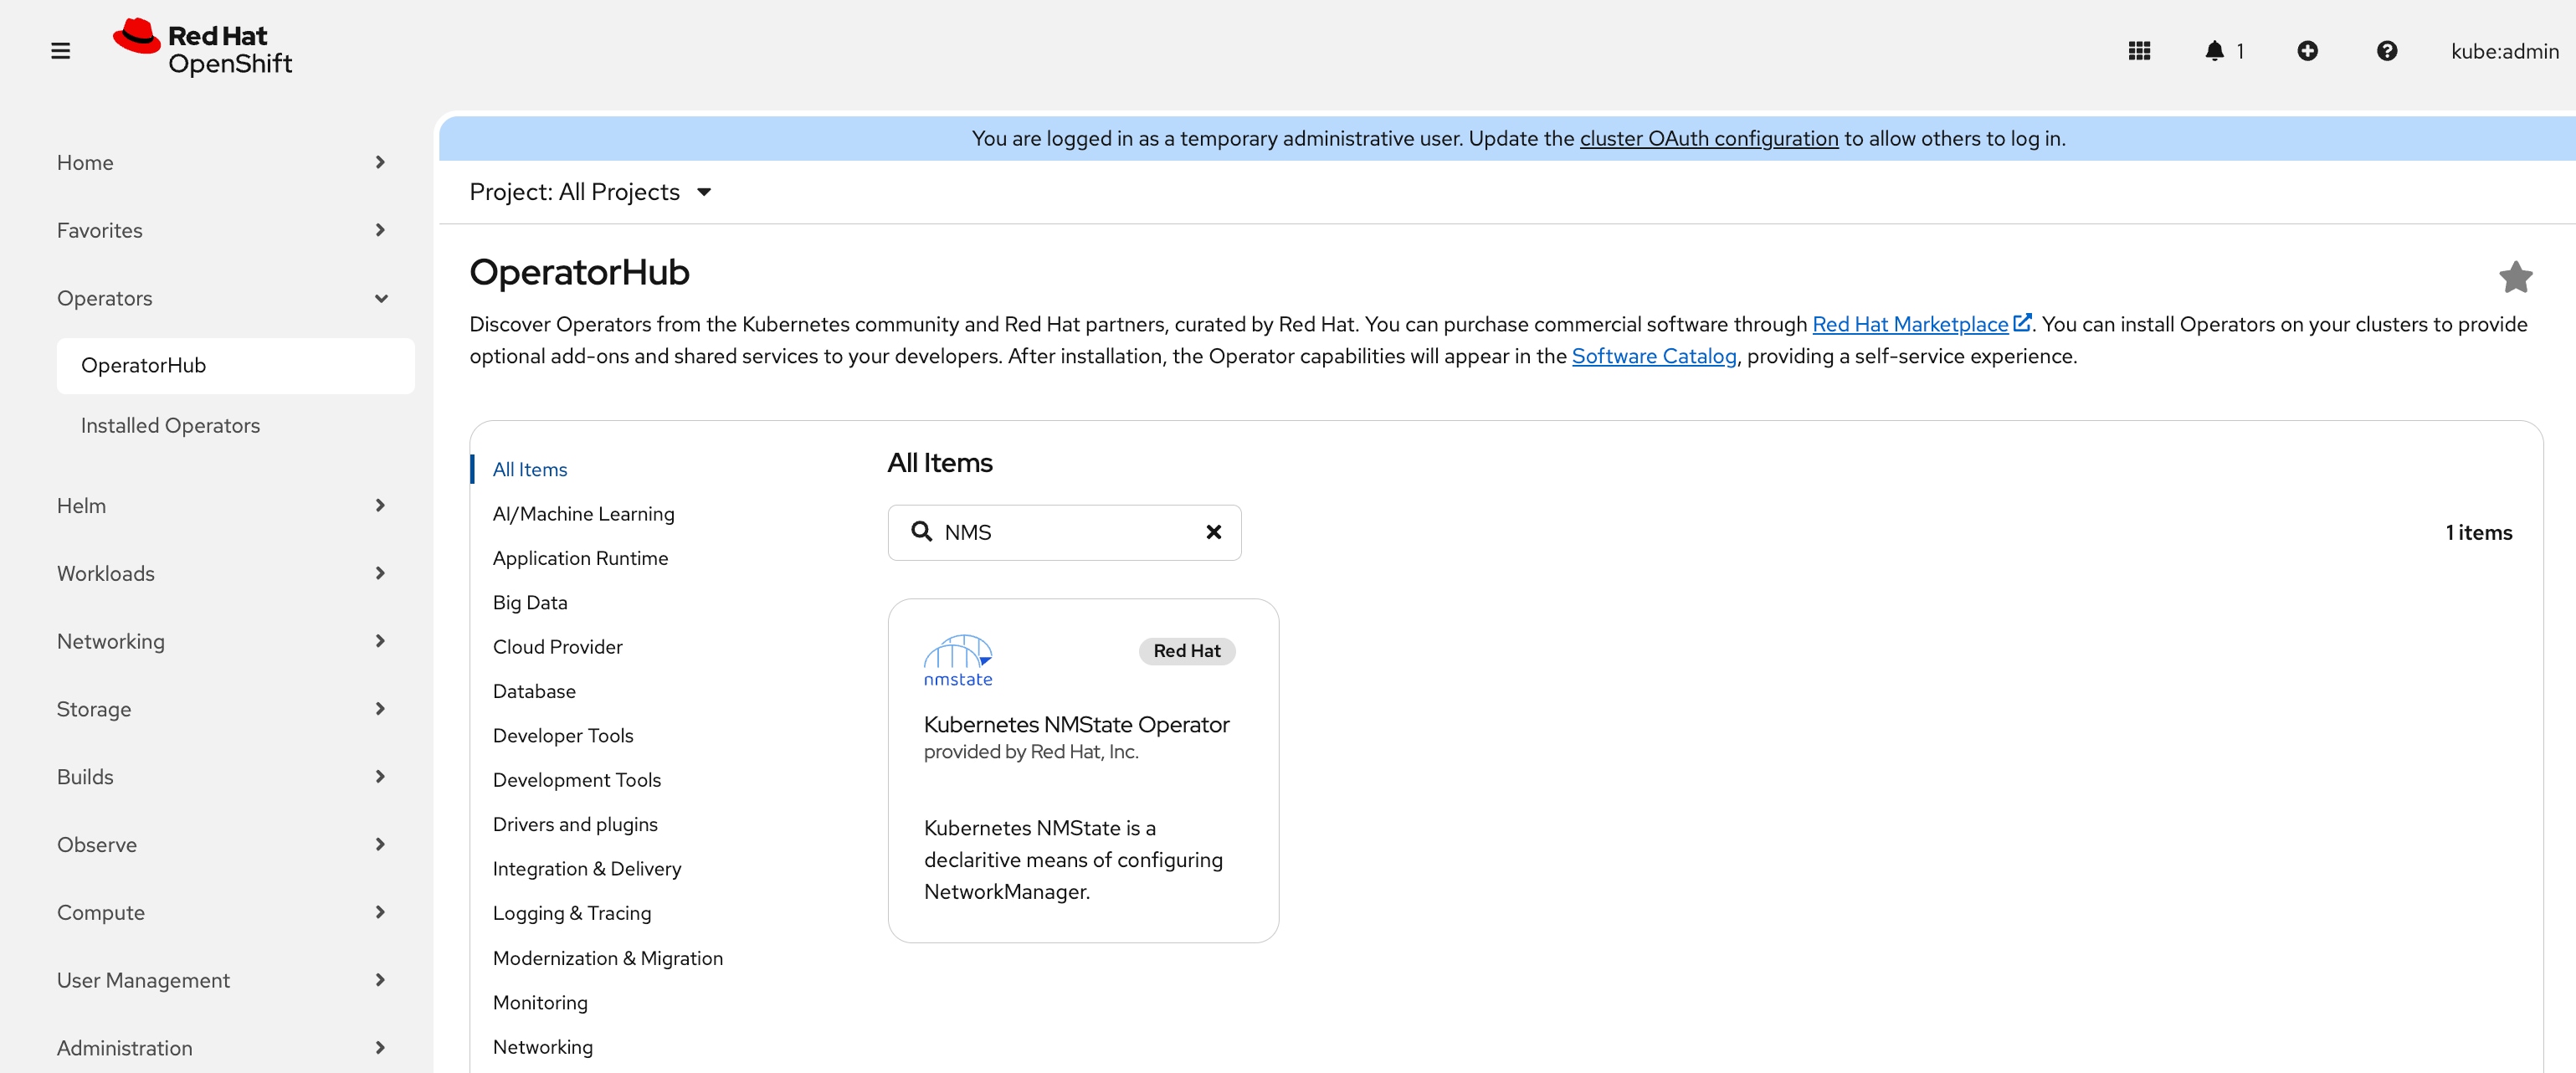The image size is (2576, 1073).
Task: Expand the Workloads navigation section
Action: pos(221,574)
